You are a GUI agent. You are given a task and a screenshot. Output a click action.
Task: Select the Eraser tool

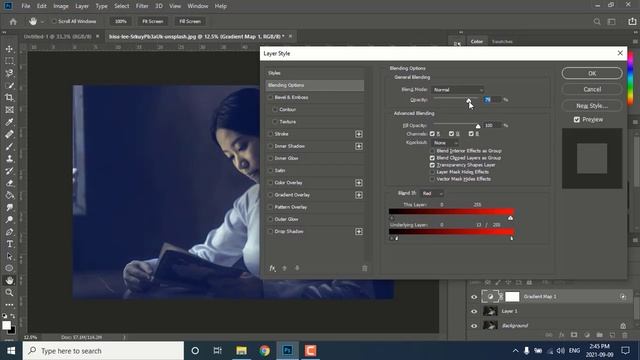click(9, 183)
